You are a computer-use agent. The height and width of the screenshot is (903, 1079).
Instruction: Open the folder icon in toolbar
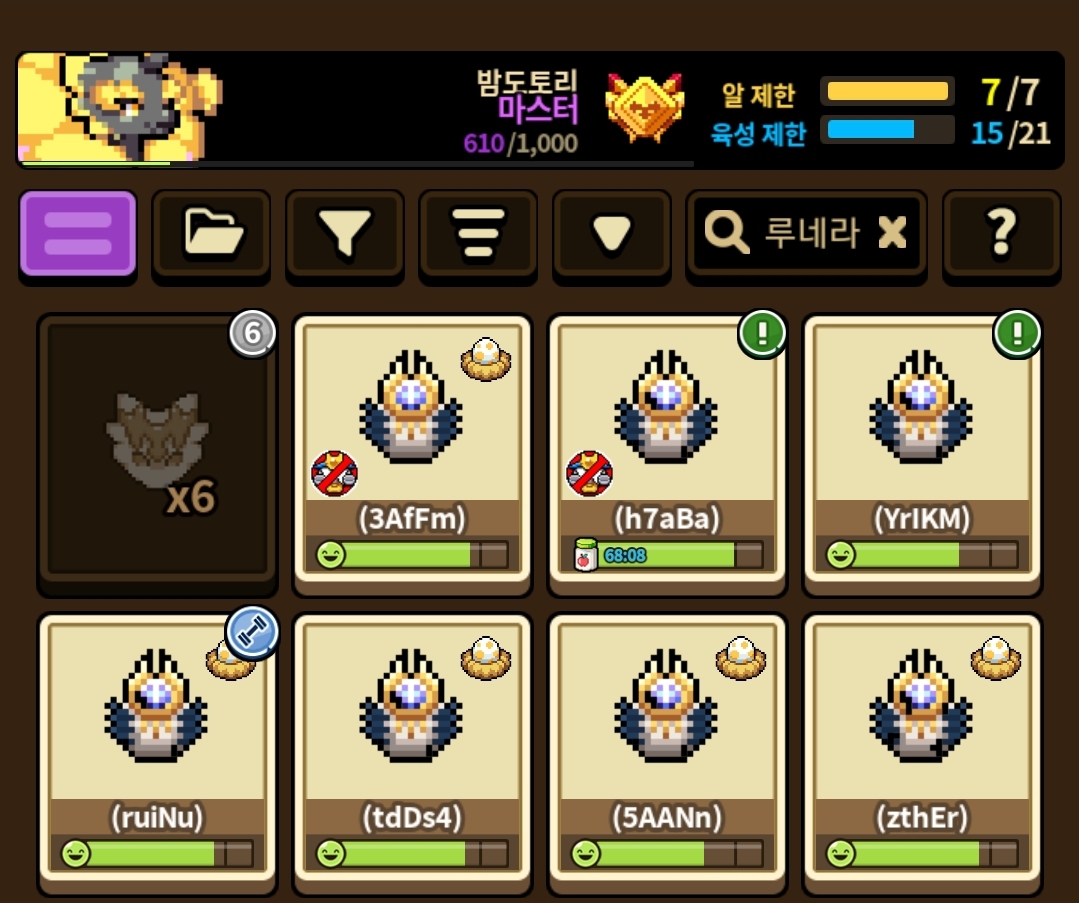211,233
